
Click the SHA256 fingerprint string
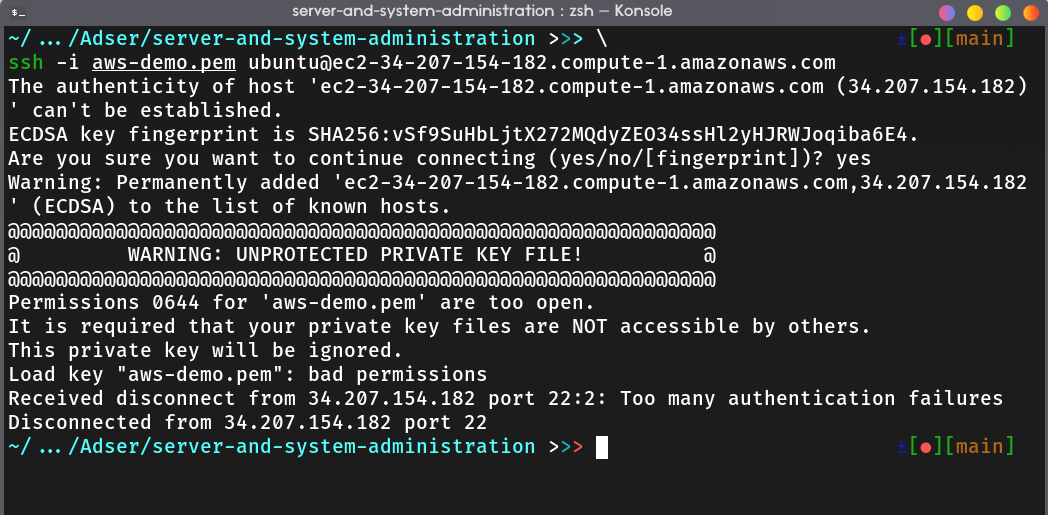tap(614, 135)
